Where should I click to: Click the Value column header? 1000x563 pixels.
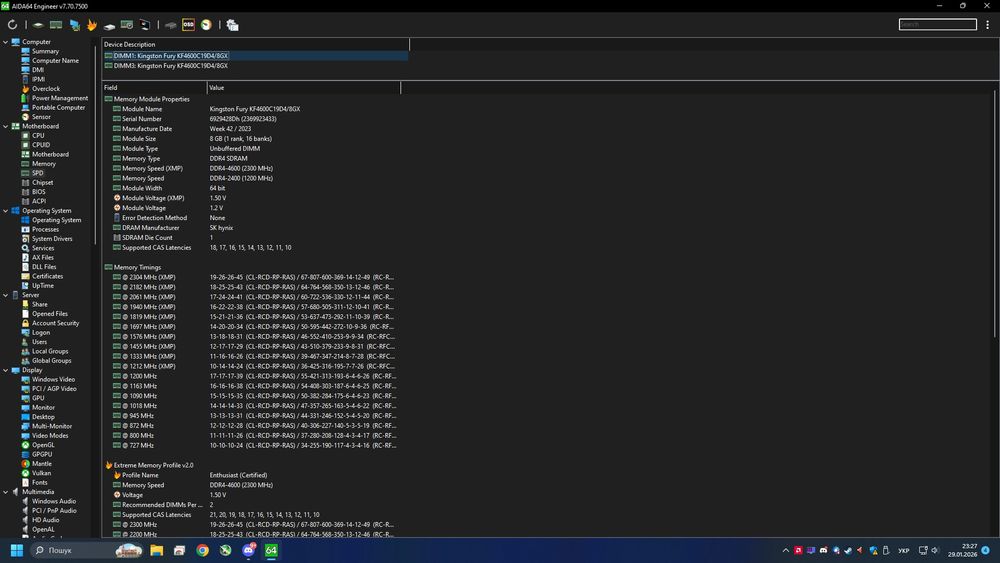tap(304, 87)
